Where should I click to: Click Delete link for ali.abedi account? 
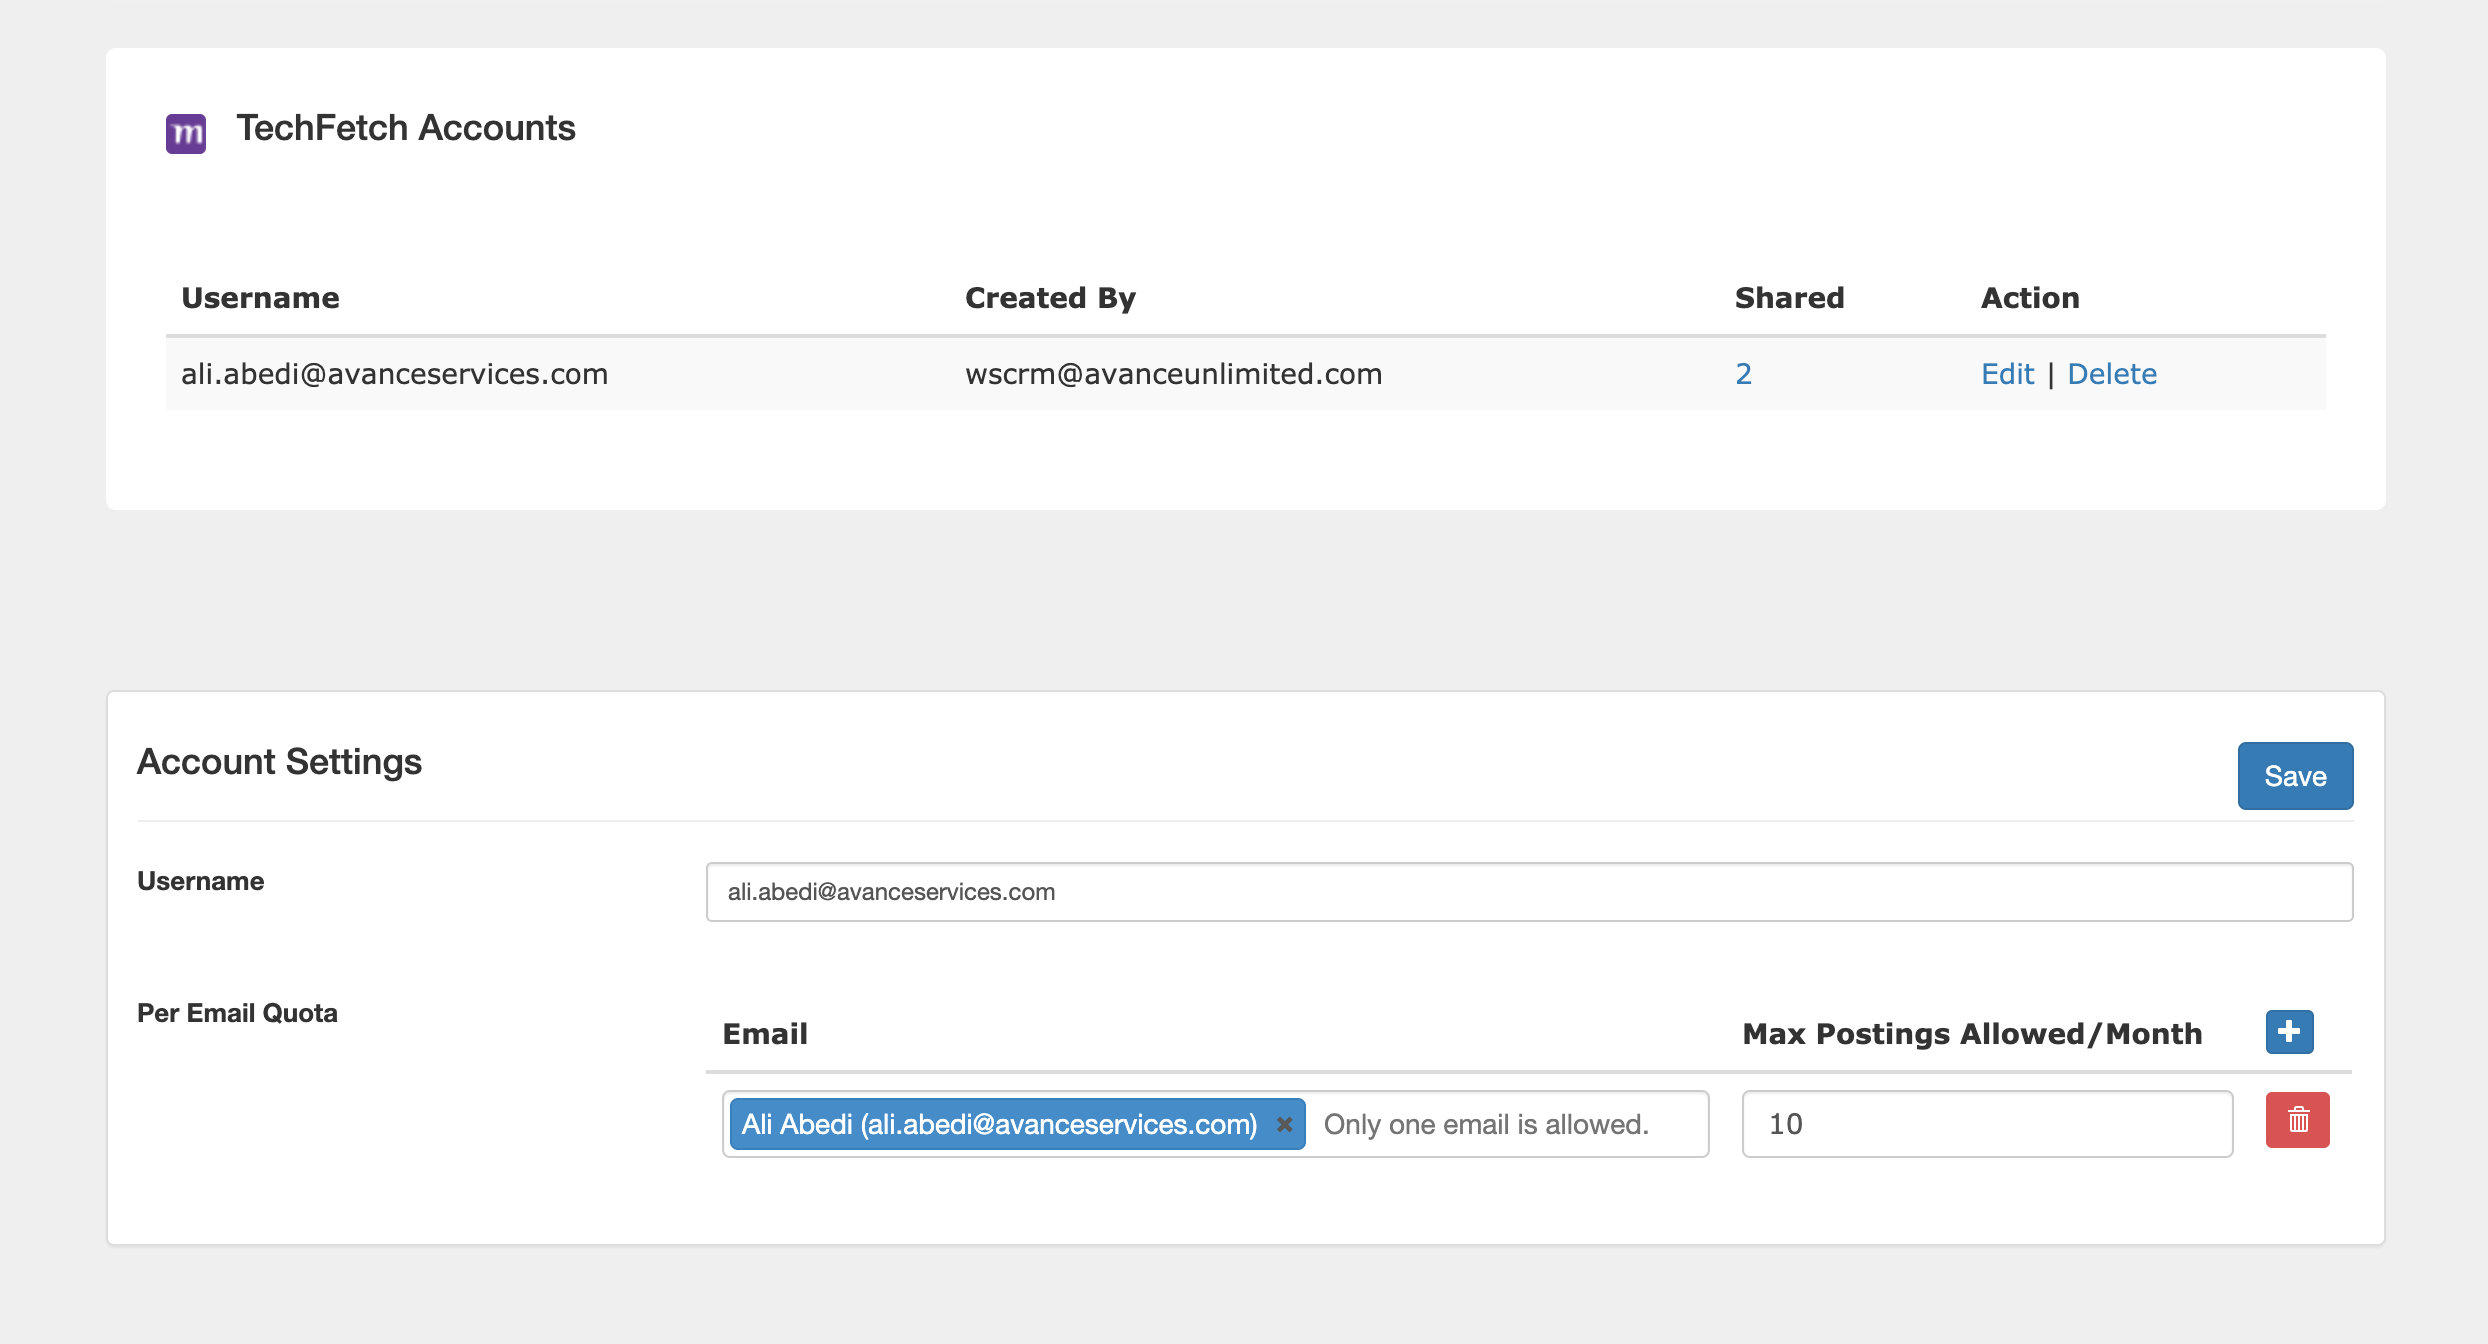[2112, 374]
